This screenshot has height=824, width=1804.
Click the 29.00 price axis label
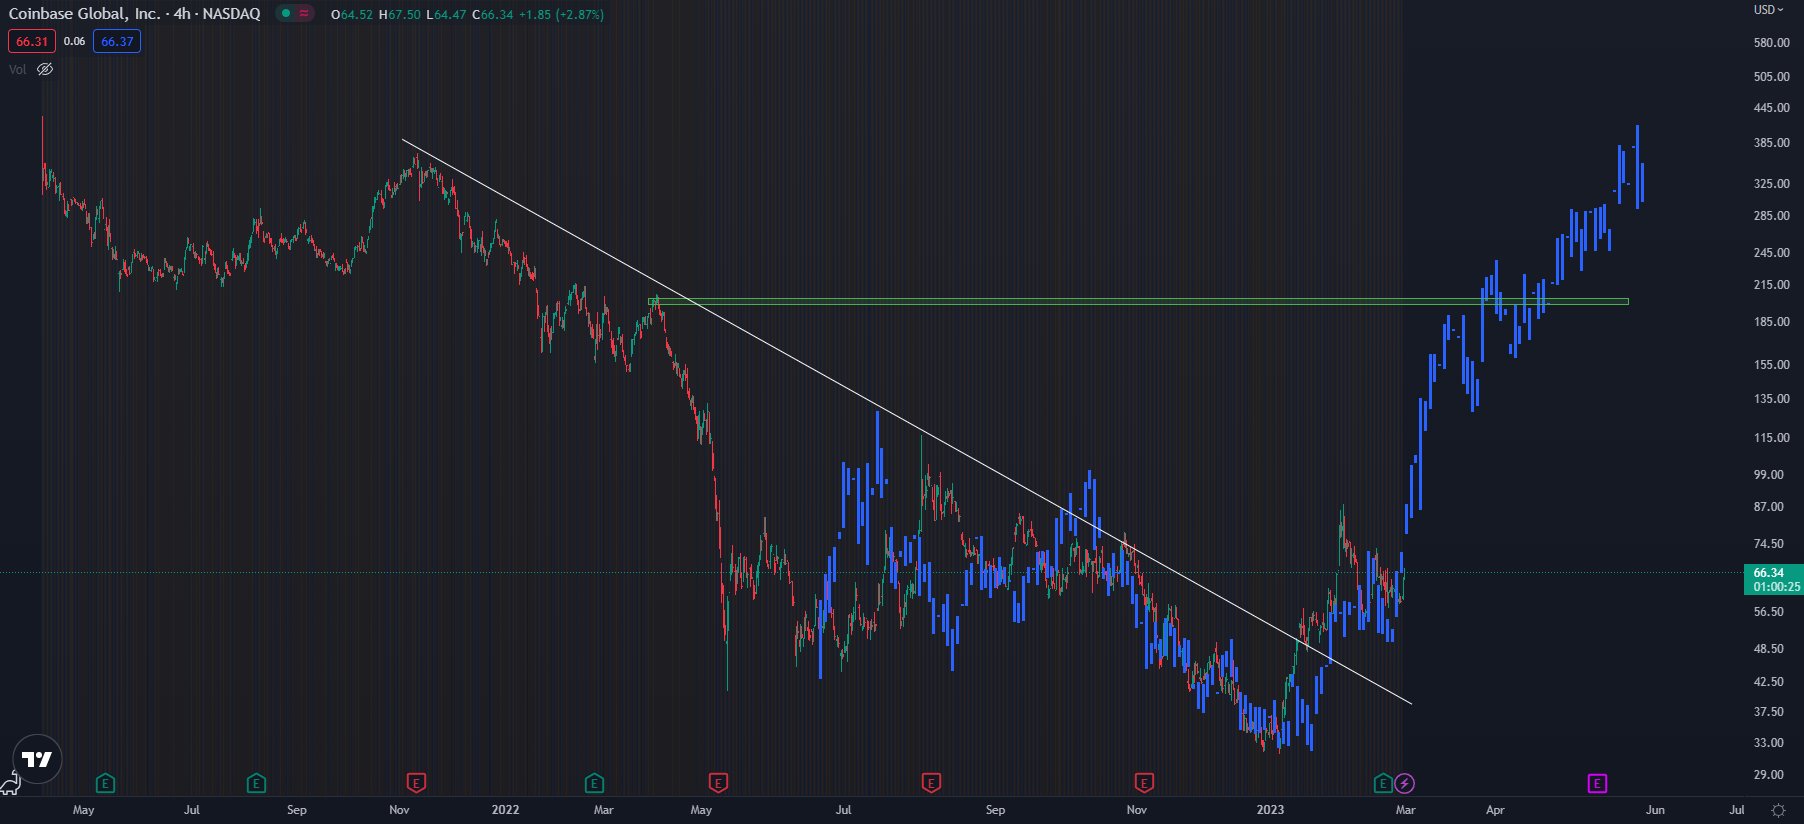point(1768,775)
